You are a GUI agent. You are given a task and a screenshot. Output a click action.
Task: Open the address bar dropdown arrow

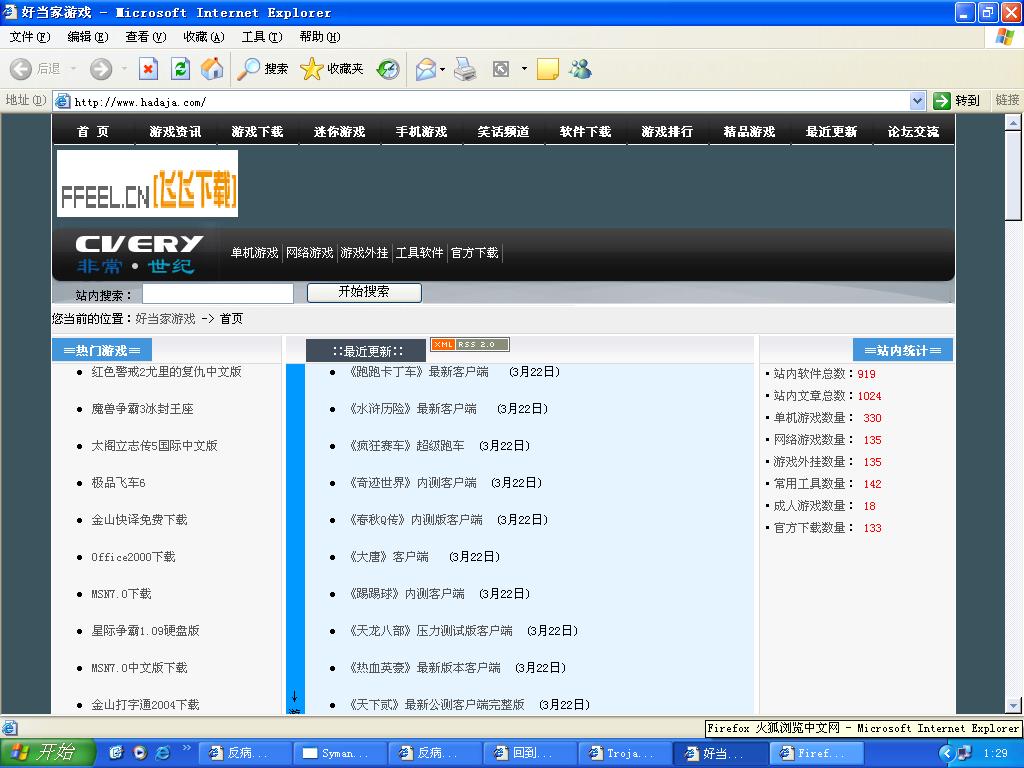(918, 101)
